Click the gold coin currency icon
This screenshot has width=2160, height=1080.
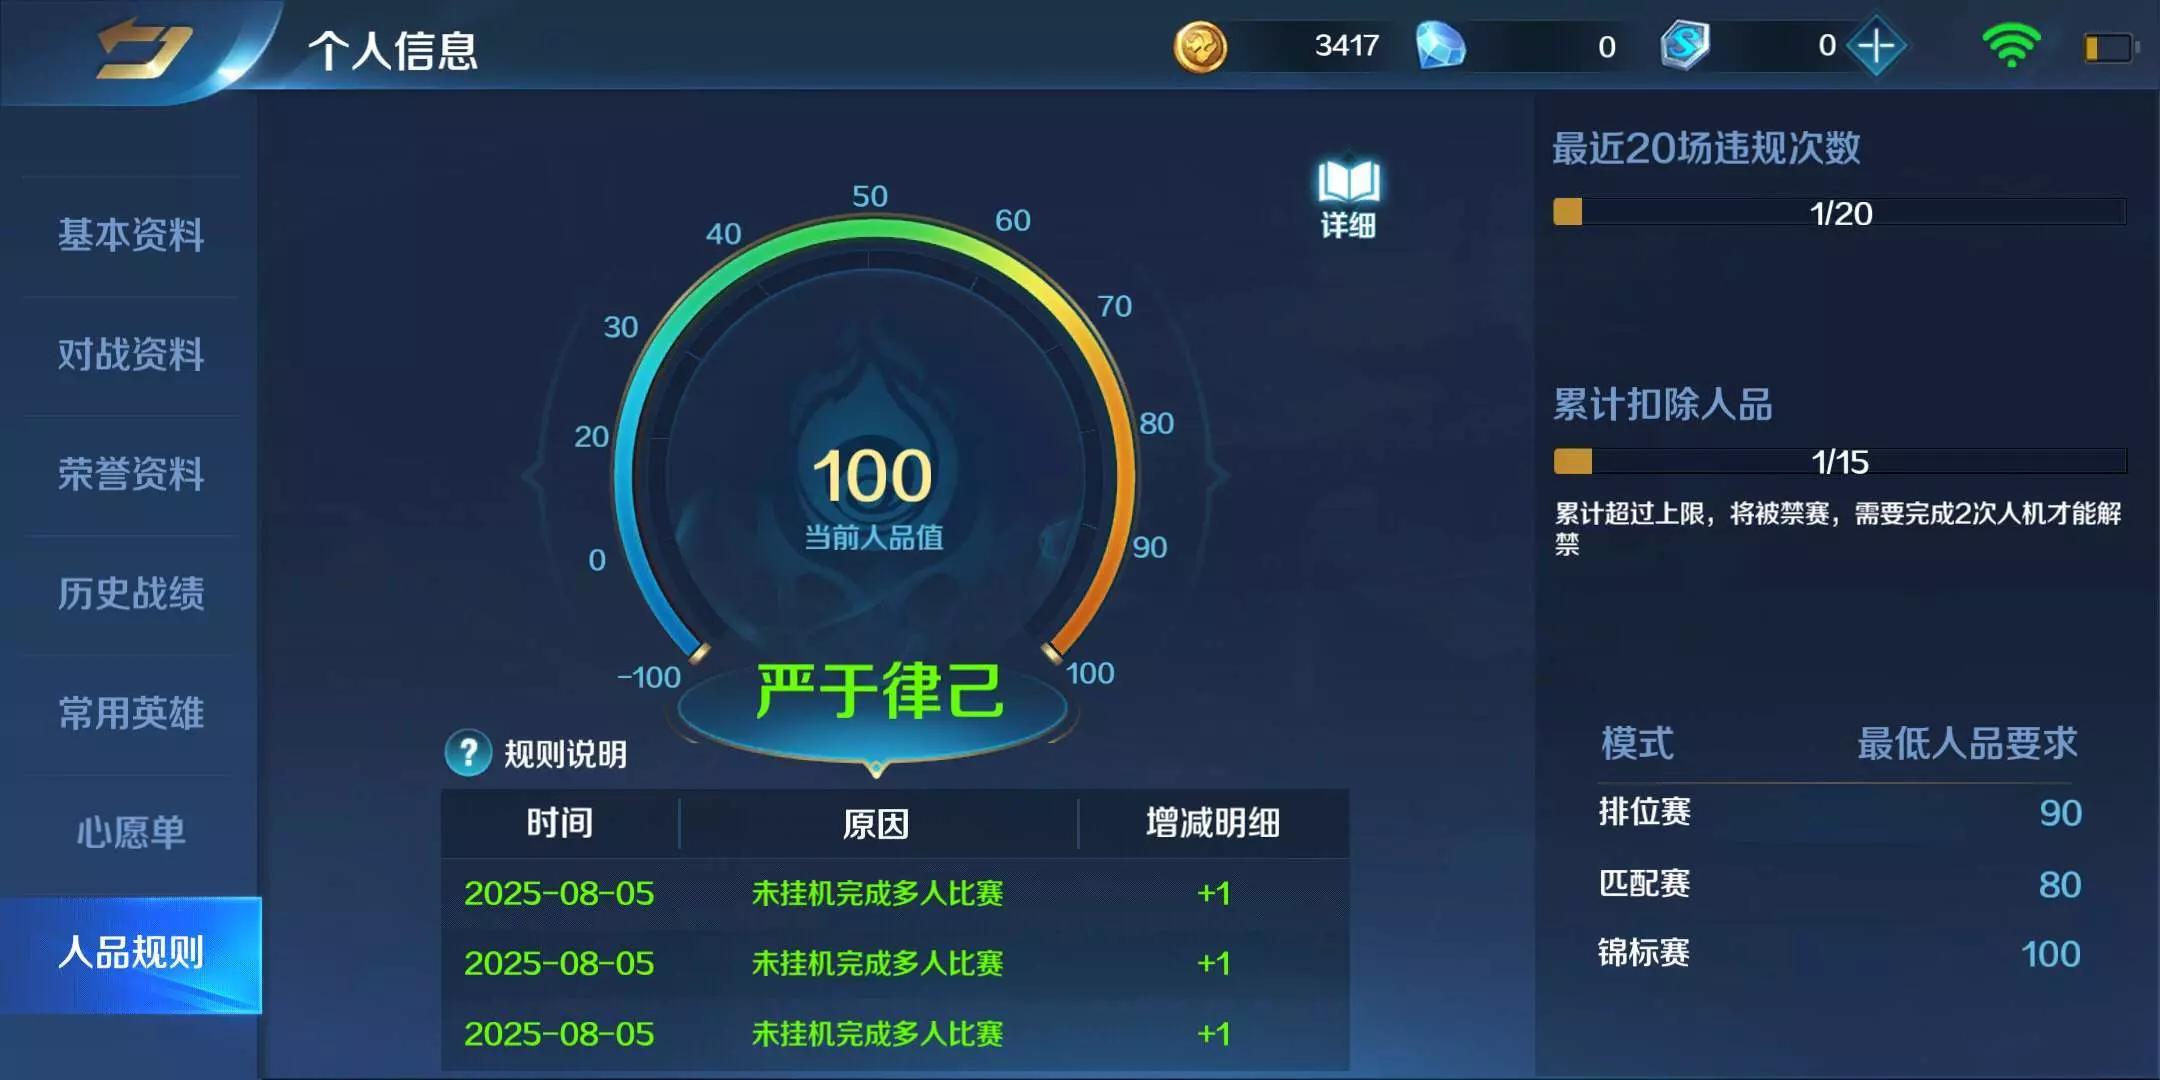coord(1199,46)
